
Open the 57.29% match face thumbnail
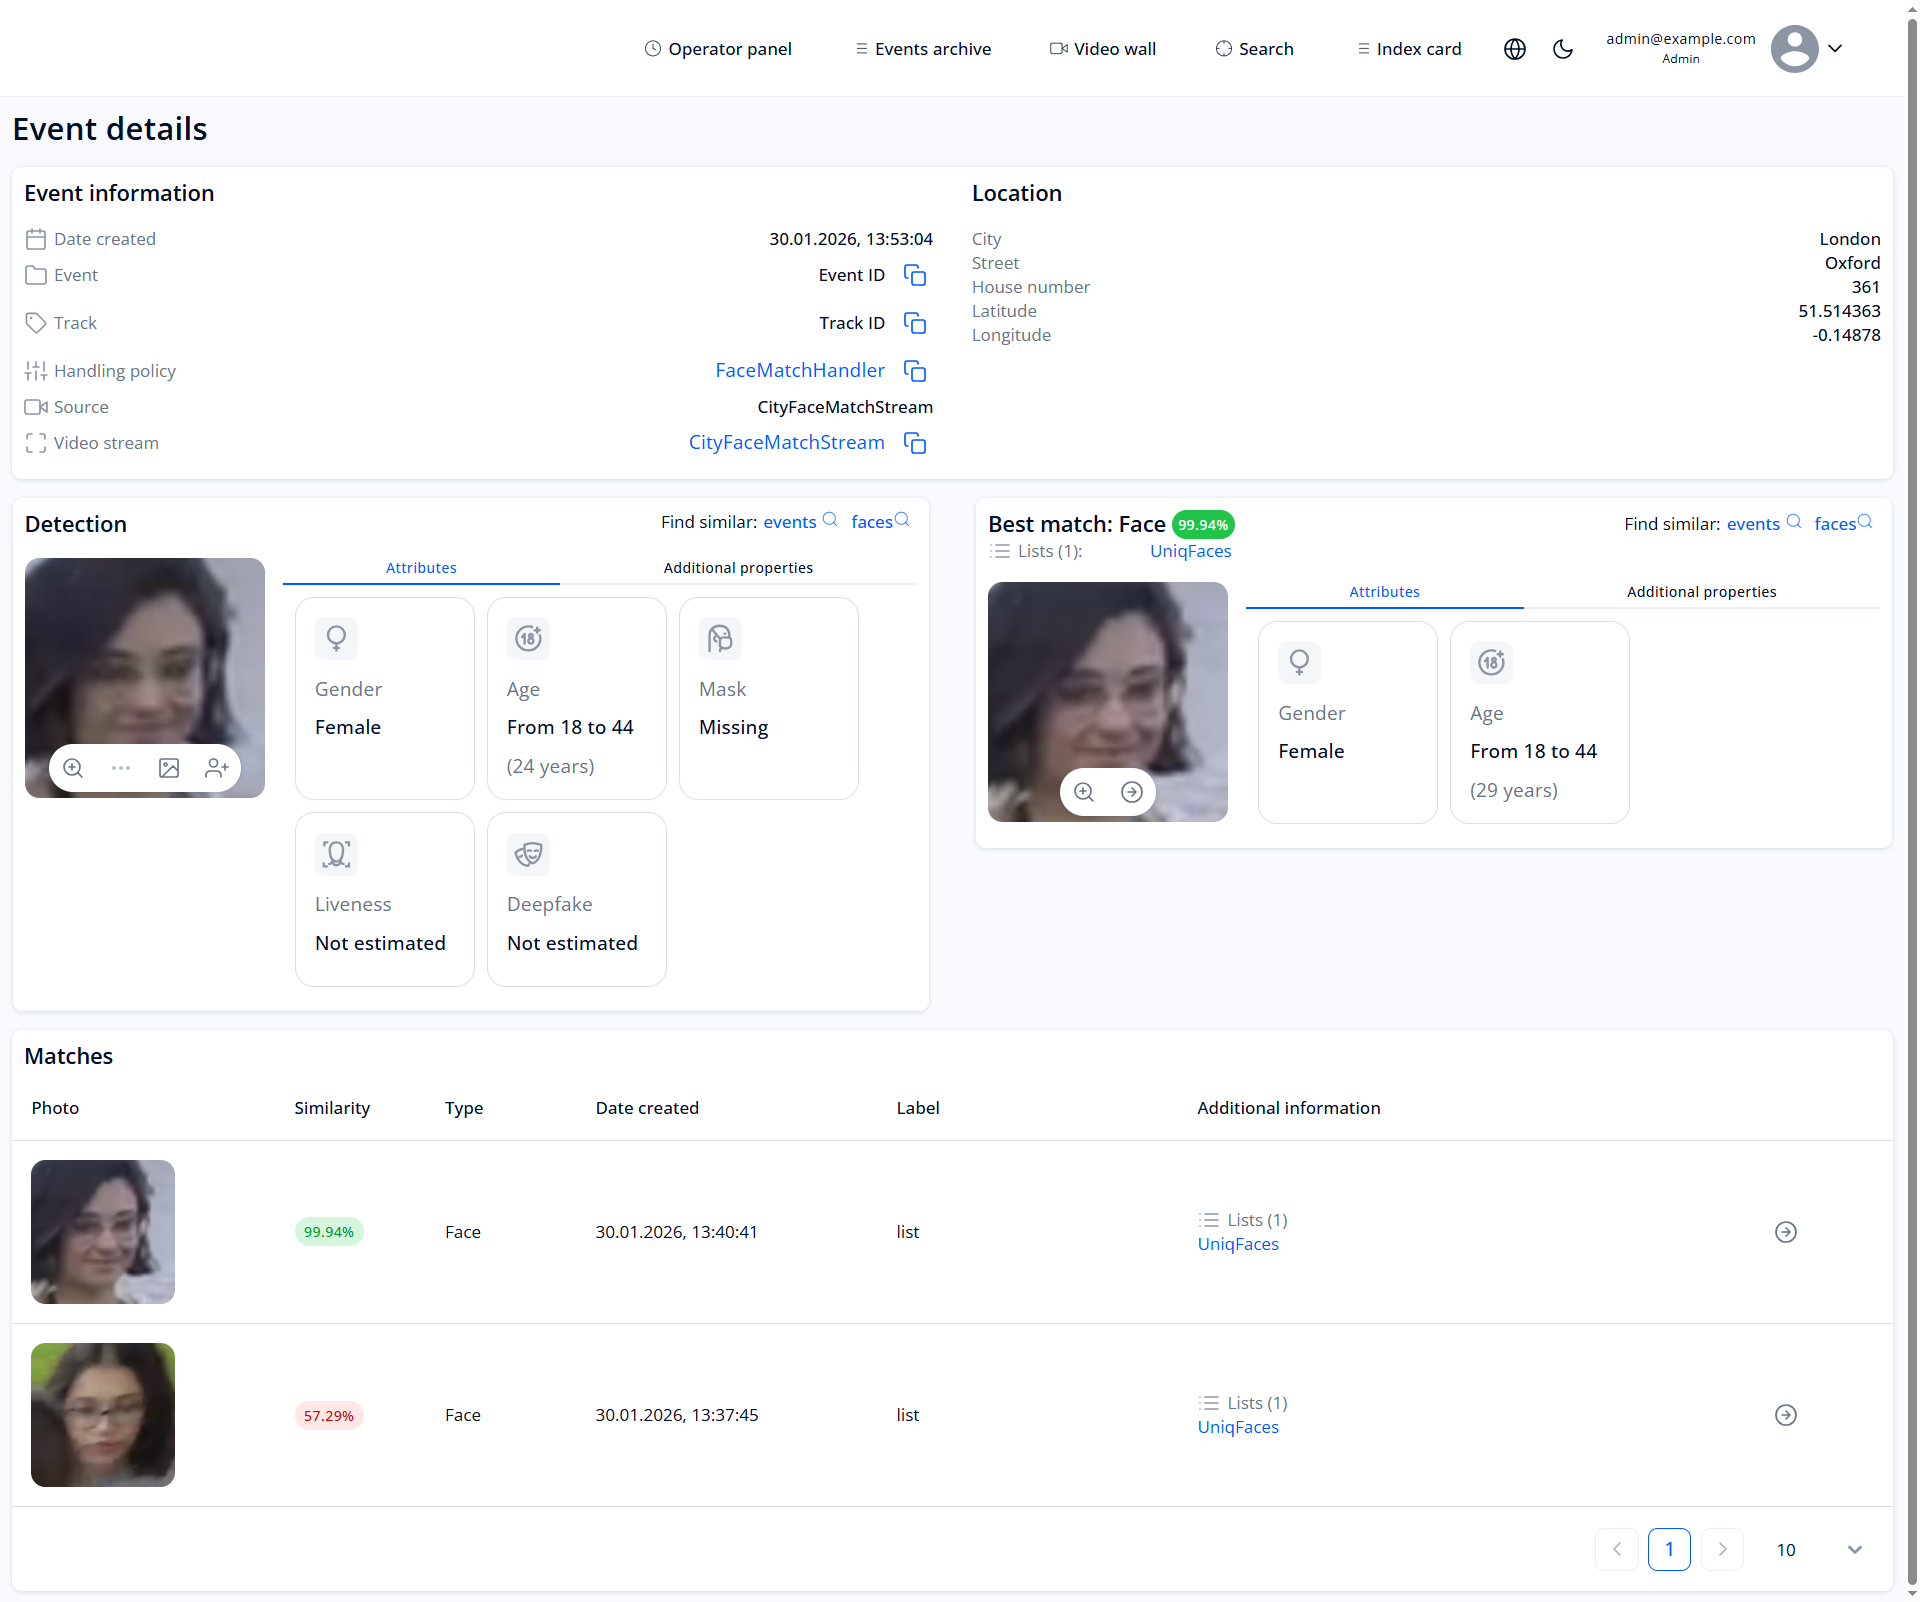[103, 1415]
